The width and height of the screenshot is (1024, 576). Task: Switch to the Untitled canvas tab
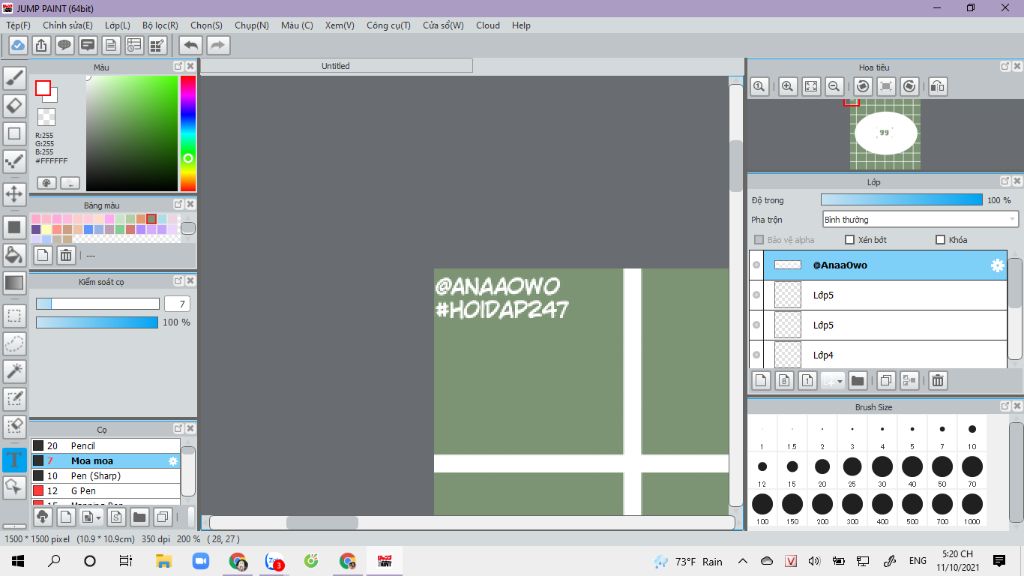point(336,66)
